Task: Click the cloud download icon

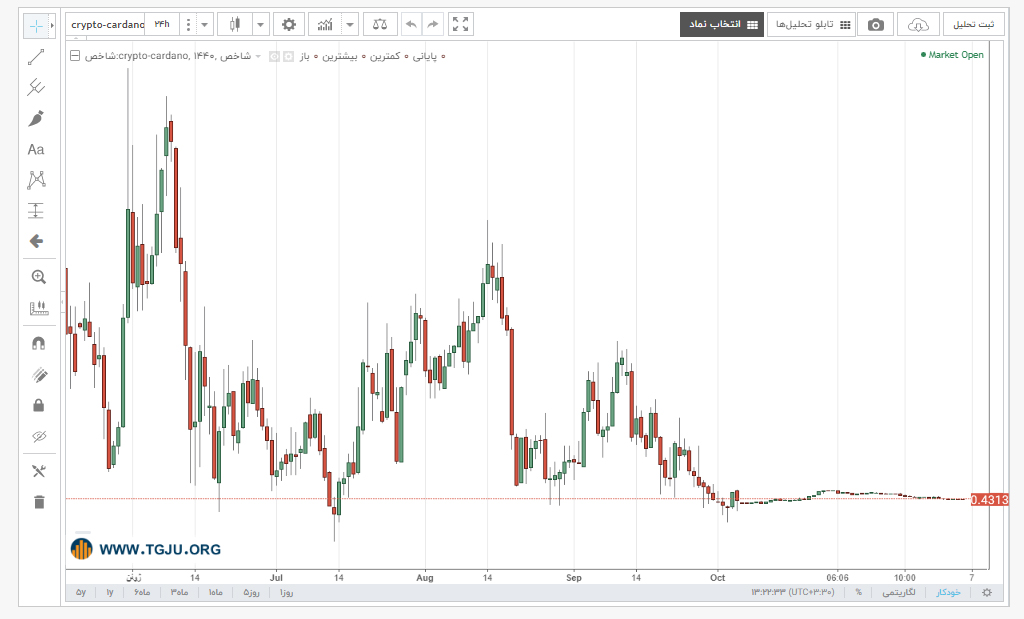Action: [x=918, y=25]
